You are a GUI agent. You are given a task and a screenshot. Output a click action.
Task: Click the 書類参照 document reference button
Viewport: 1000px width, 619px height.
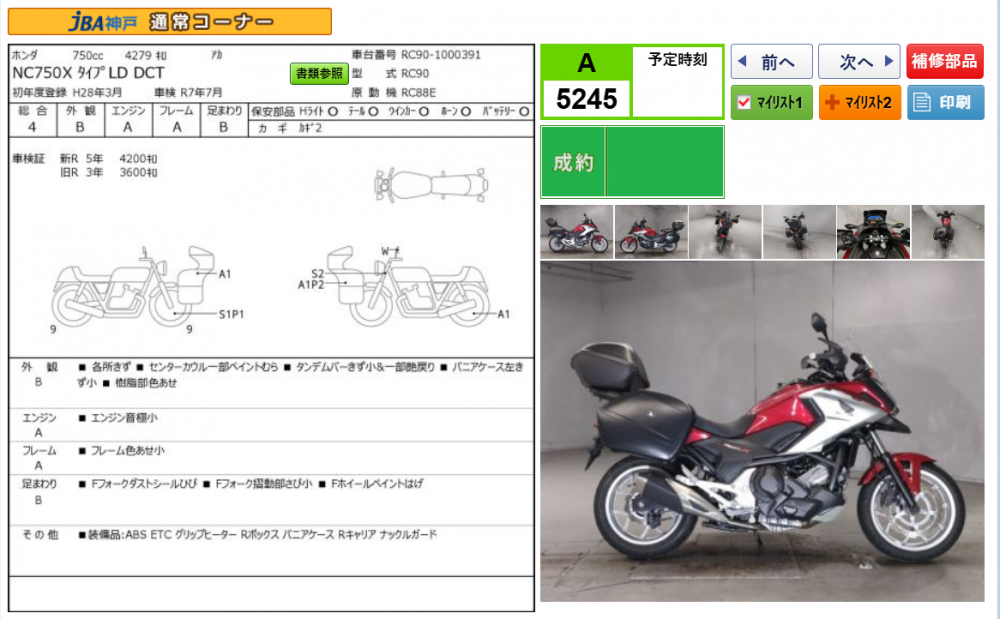[319, 73]
